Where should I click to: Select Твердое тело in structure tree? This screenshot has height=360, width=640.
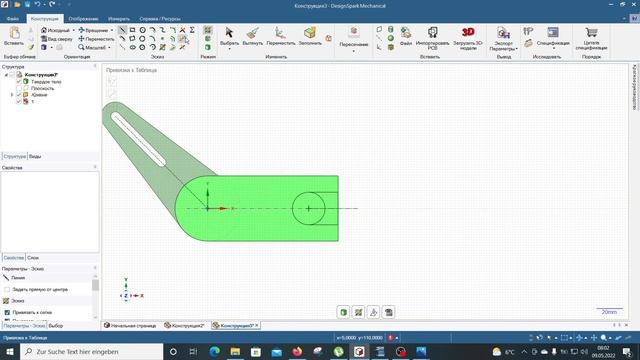tap(46, 82)
